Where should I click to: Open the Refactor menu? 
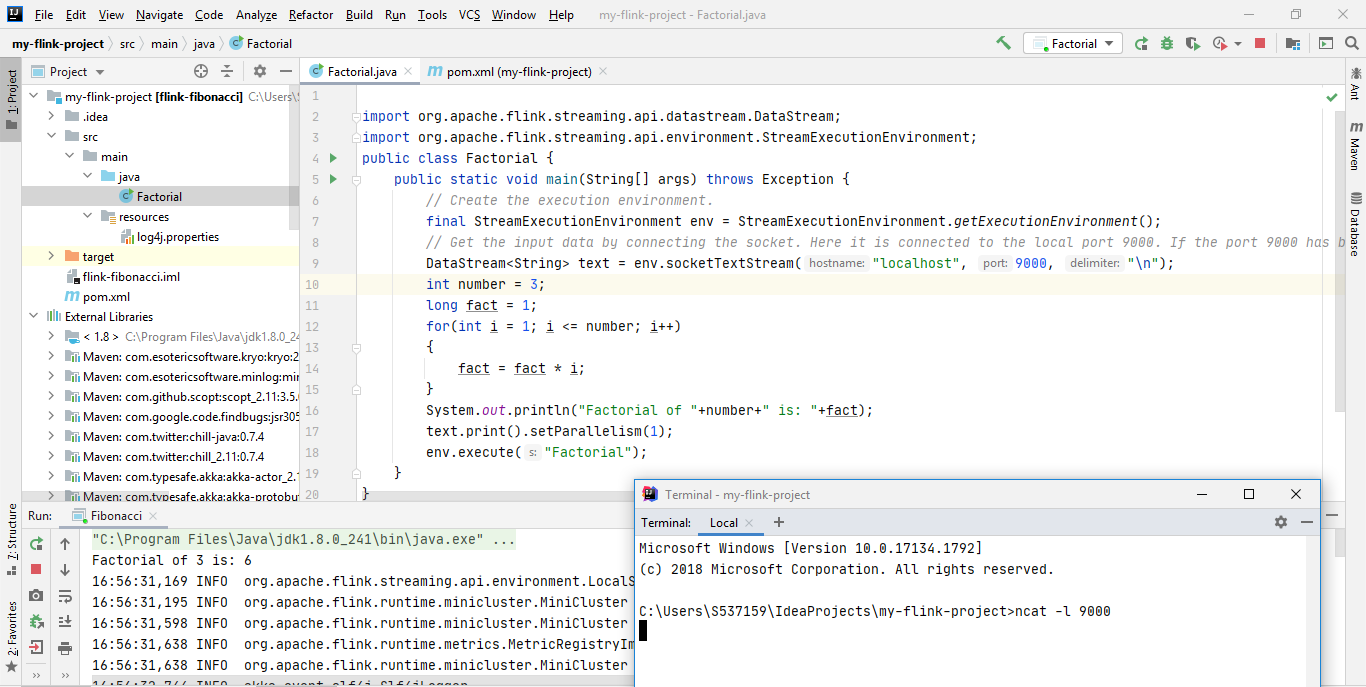coord(311,15)
